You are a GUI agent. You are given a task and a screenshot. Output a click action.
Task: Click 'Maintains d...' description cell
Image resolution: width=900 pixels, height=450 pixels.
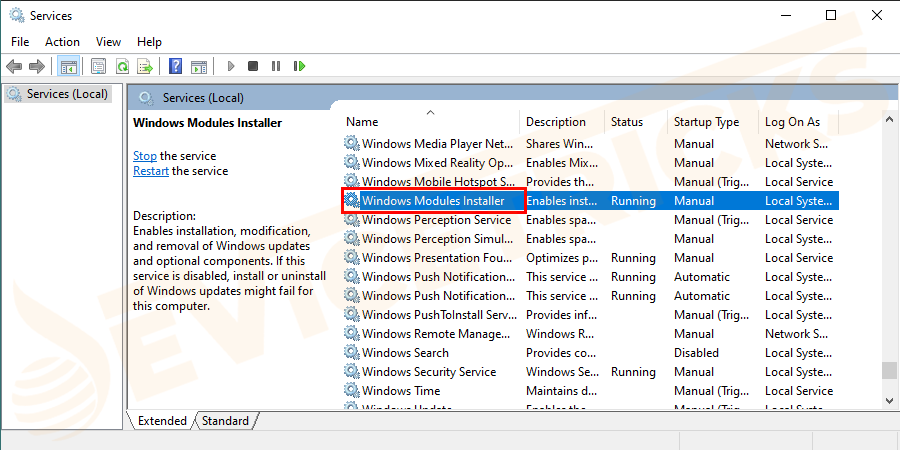click(563, 390)
